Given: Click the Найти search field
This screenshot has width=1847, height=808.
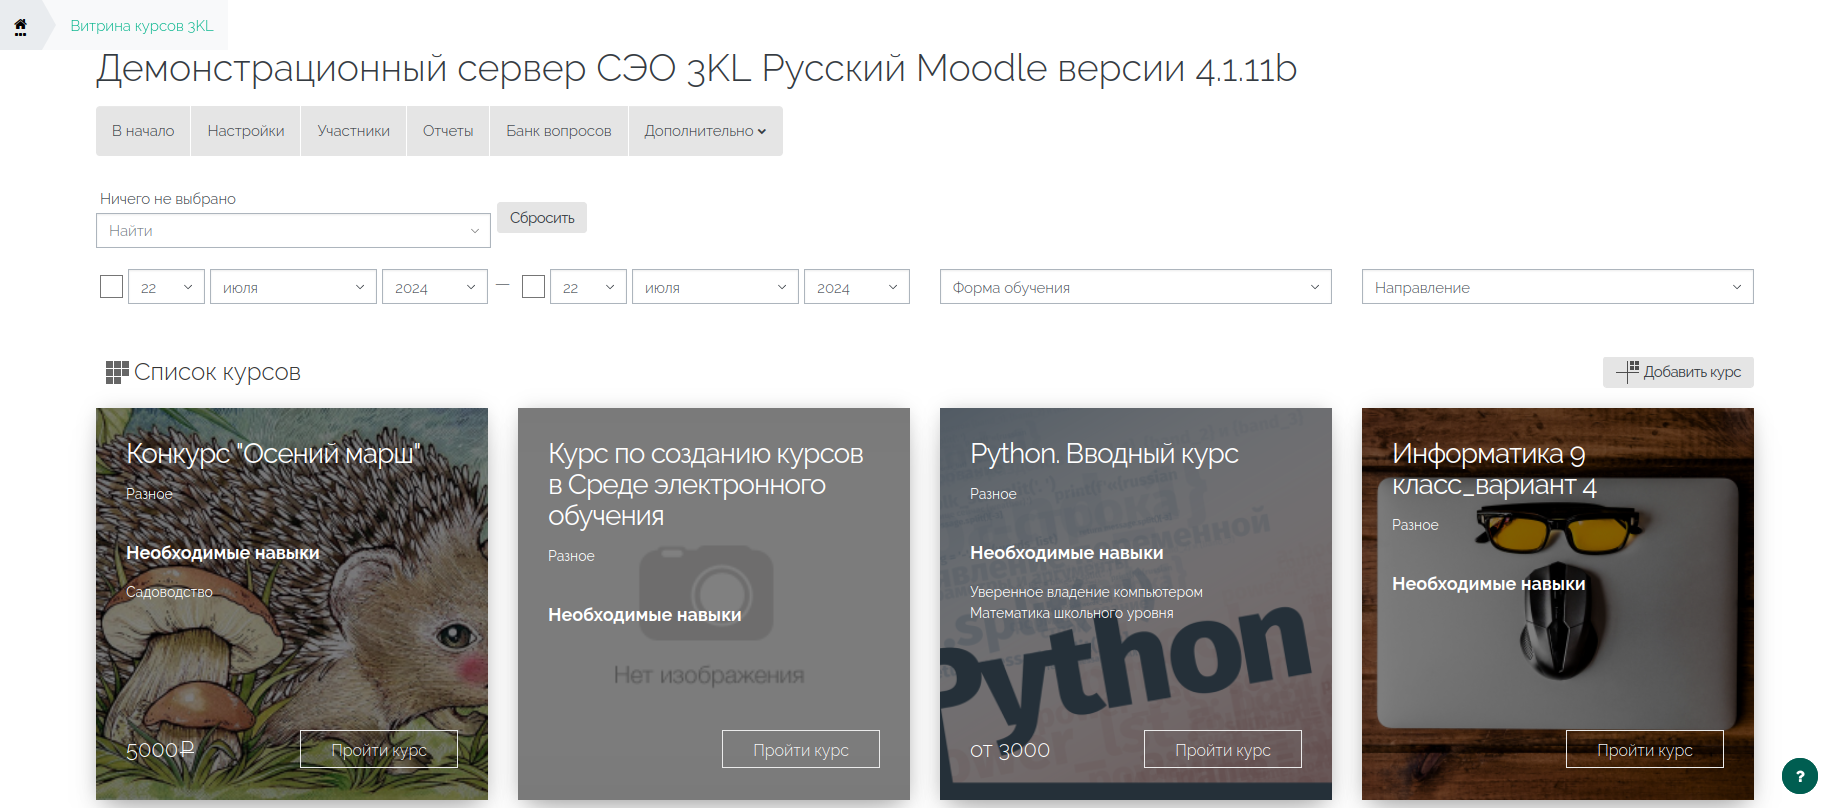Looking at the screenshot, I should [x=293, y=230].
